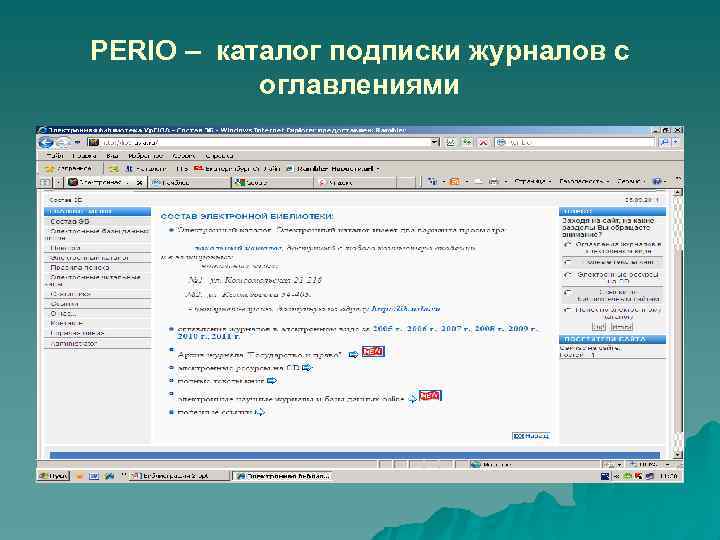Open the Сервис command bar dropdown

coord(631,182)
